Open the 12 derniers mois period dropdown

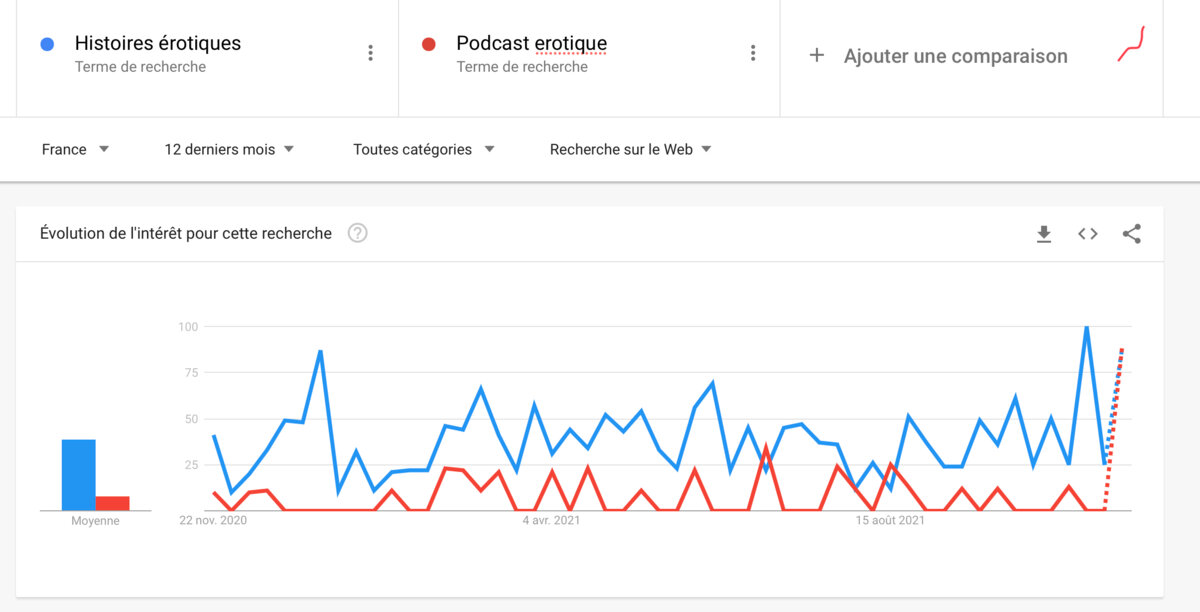tap(229, 149)
